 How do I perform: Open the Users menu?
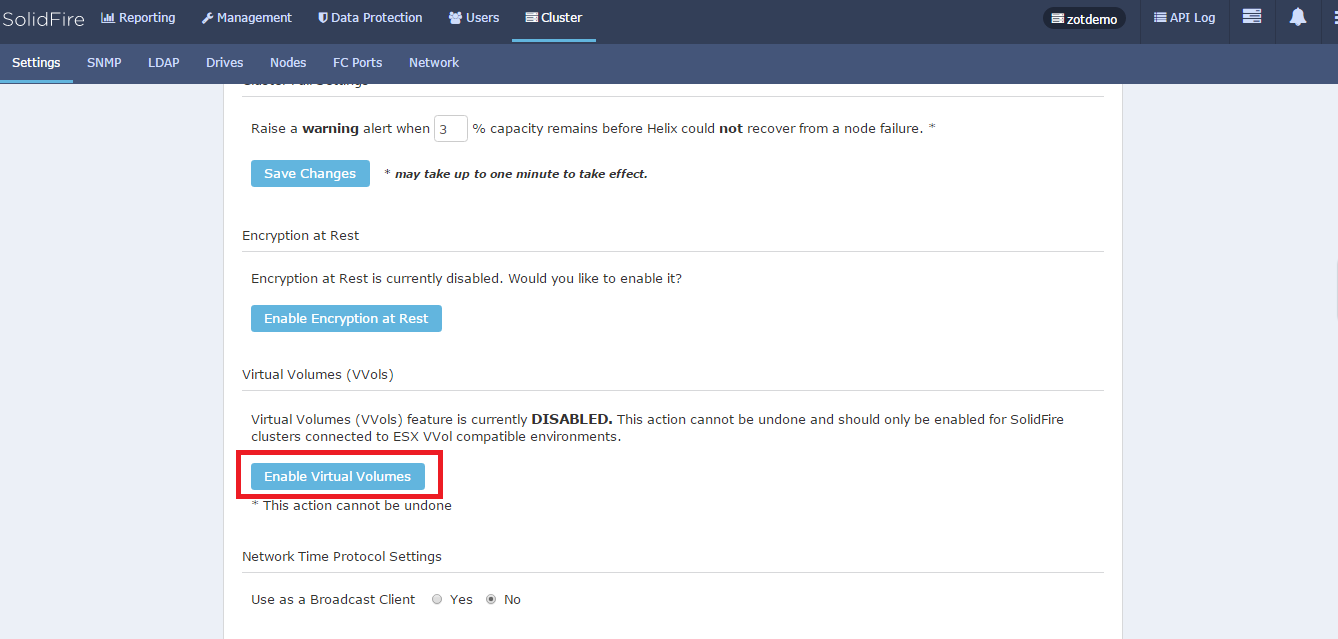tap(474, 18)
